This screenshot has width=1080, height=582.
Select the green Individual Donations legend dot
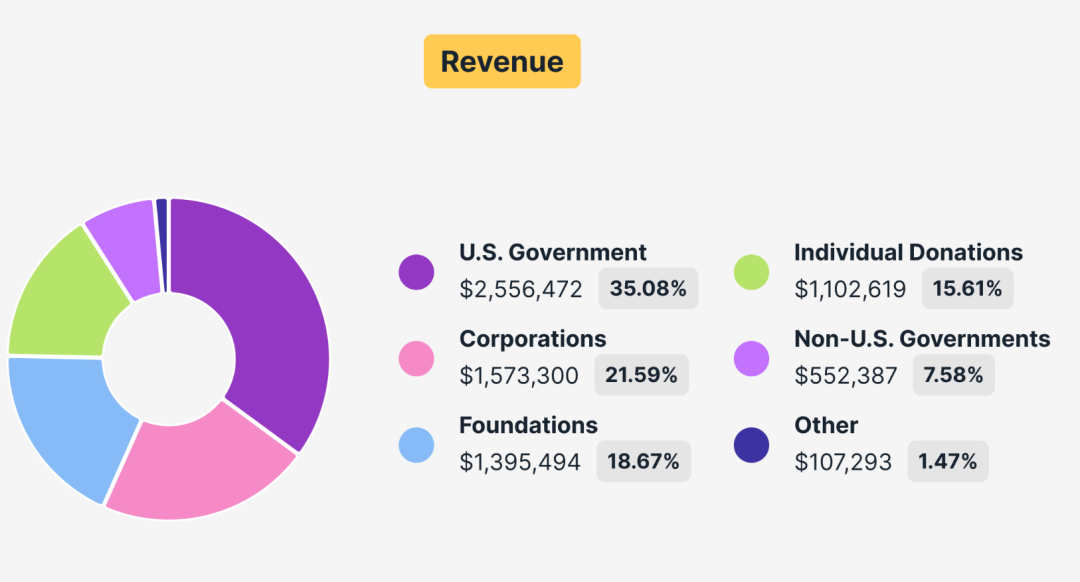[751, 272]
